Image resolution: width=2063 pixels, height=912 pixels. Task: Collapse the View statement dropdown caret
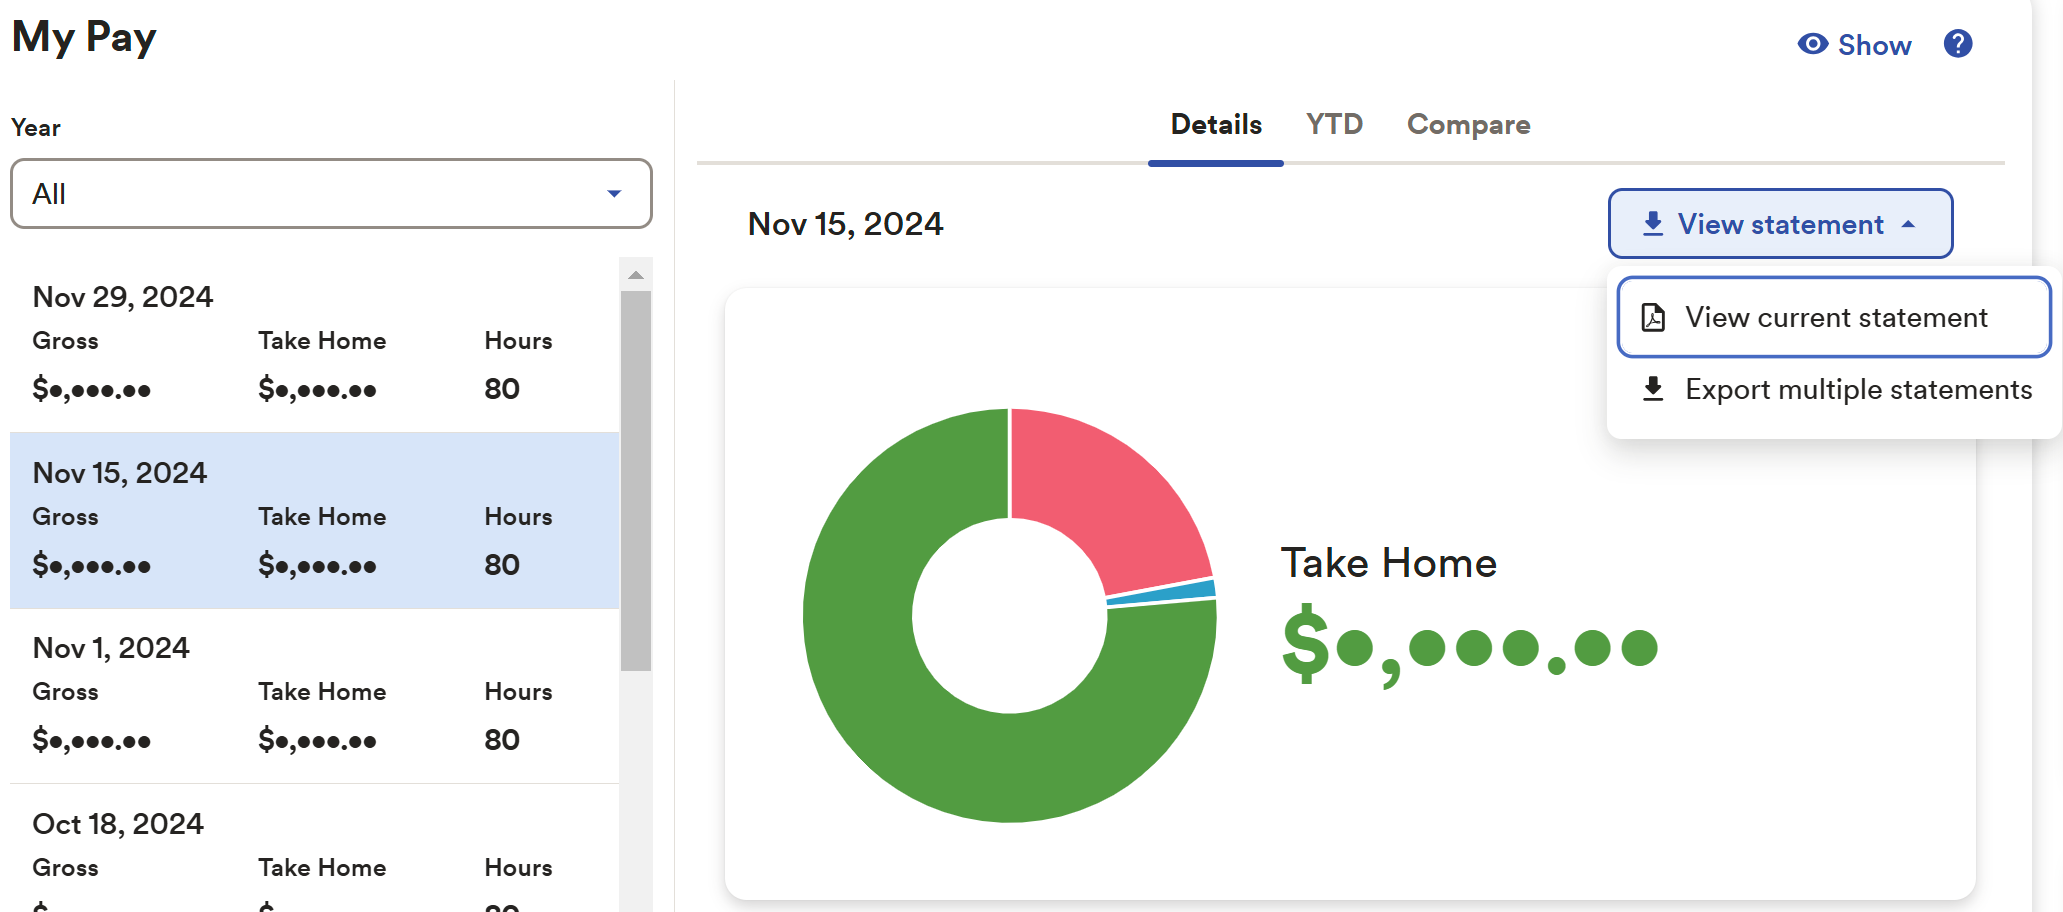click(x=1908, y=224)
